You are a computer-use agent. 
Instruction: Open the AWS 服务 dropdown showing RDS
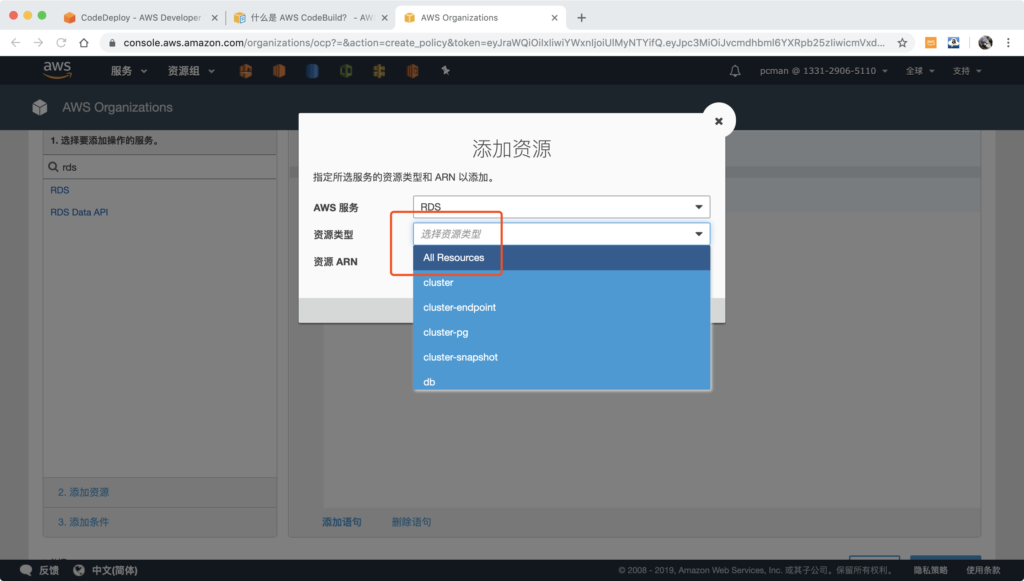tap(561, 207)
